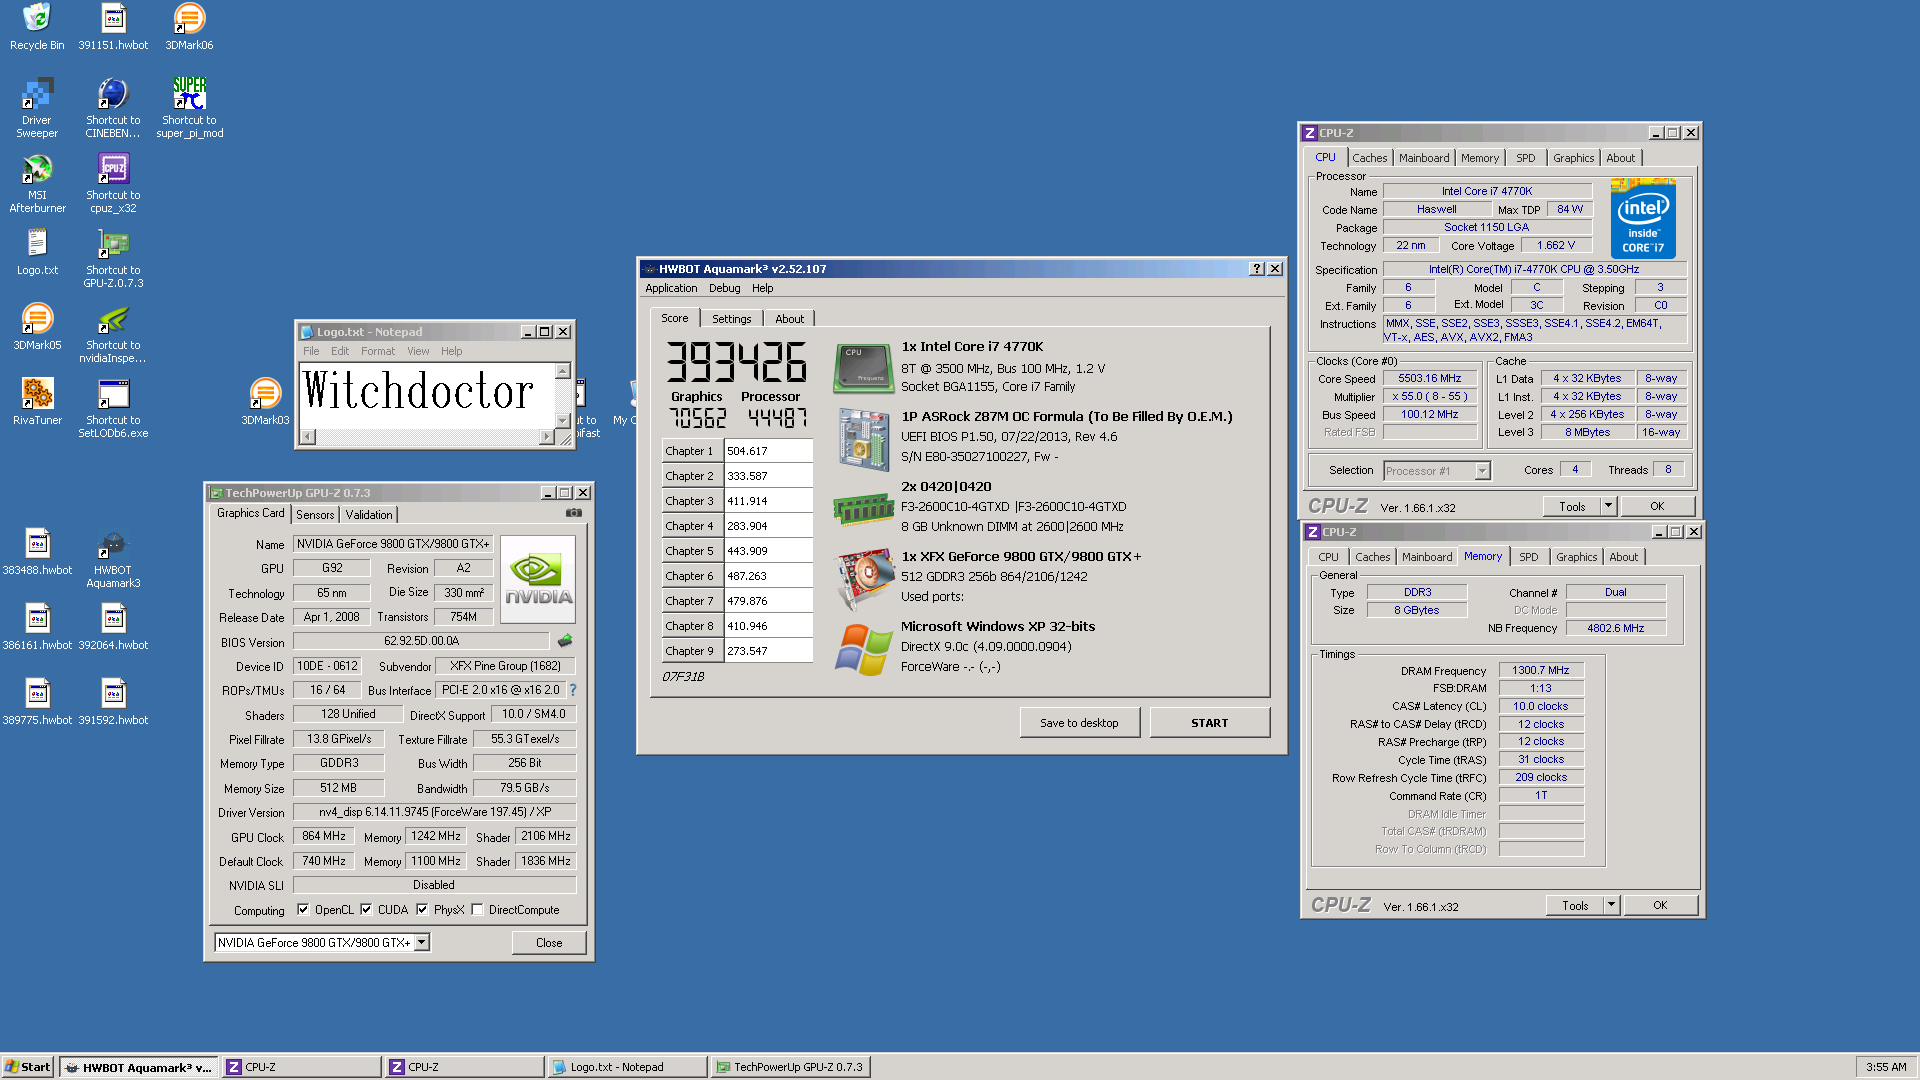Click the START benchmark button

coord(1209,723)
